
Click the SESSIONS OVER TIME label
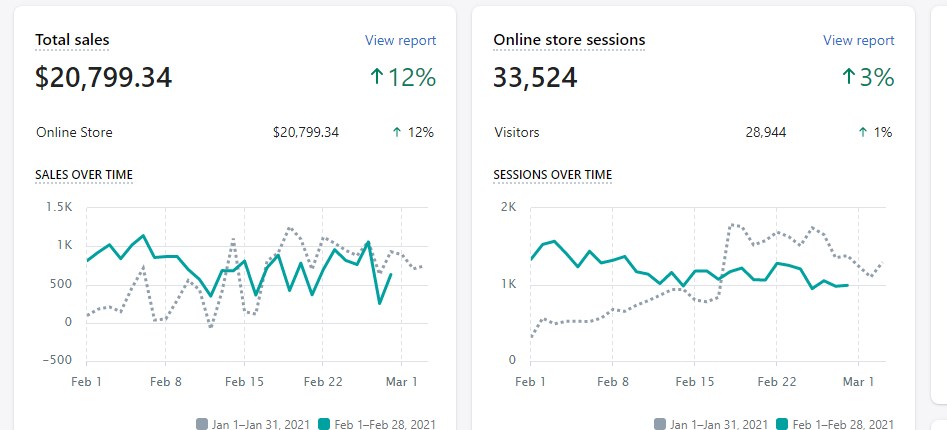[x=553, y=175]
